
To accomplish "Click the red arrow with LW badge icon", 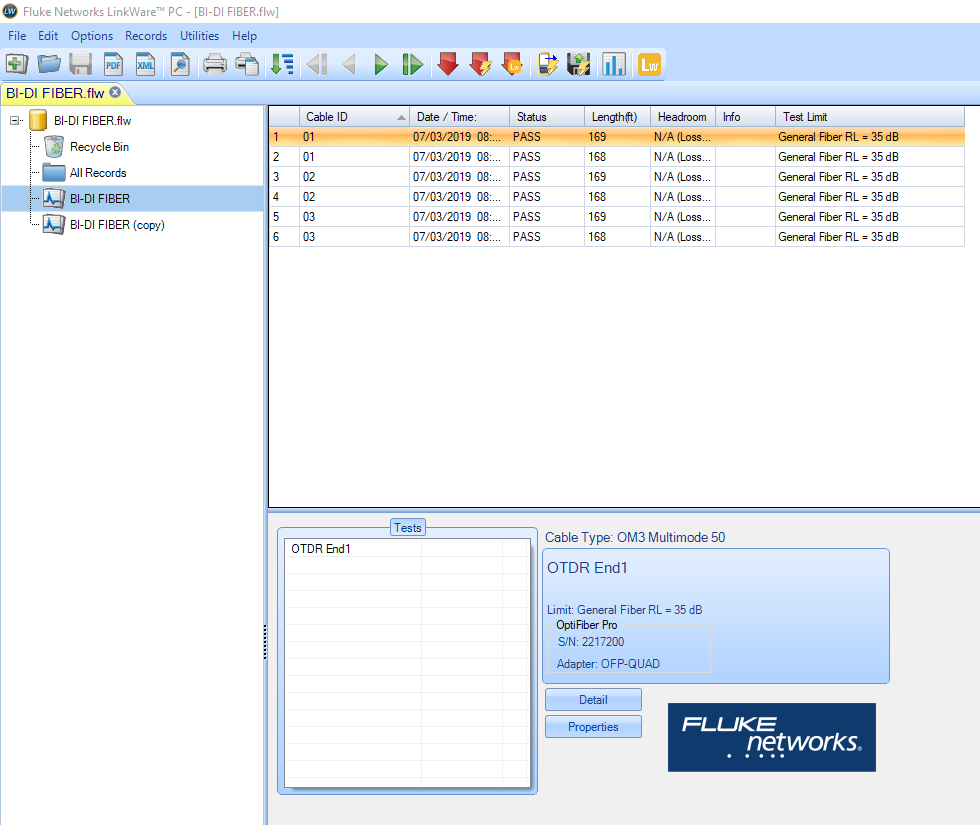I will click(x=512, y=64).
